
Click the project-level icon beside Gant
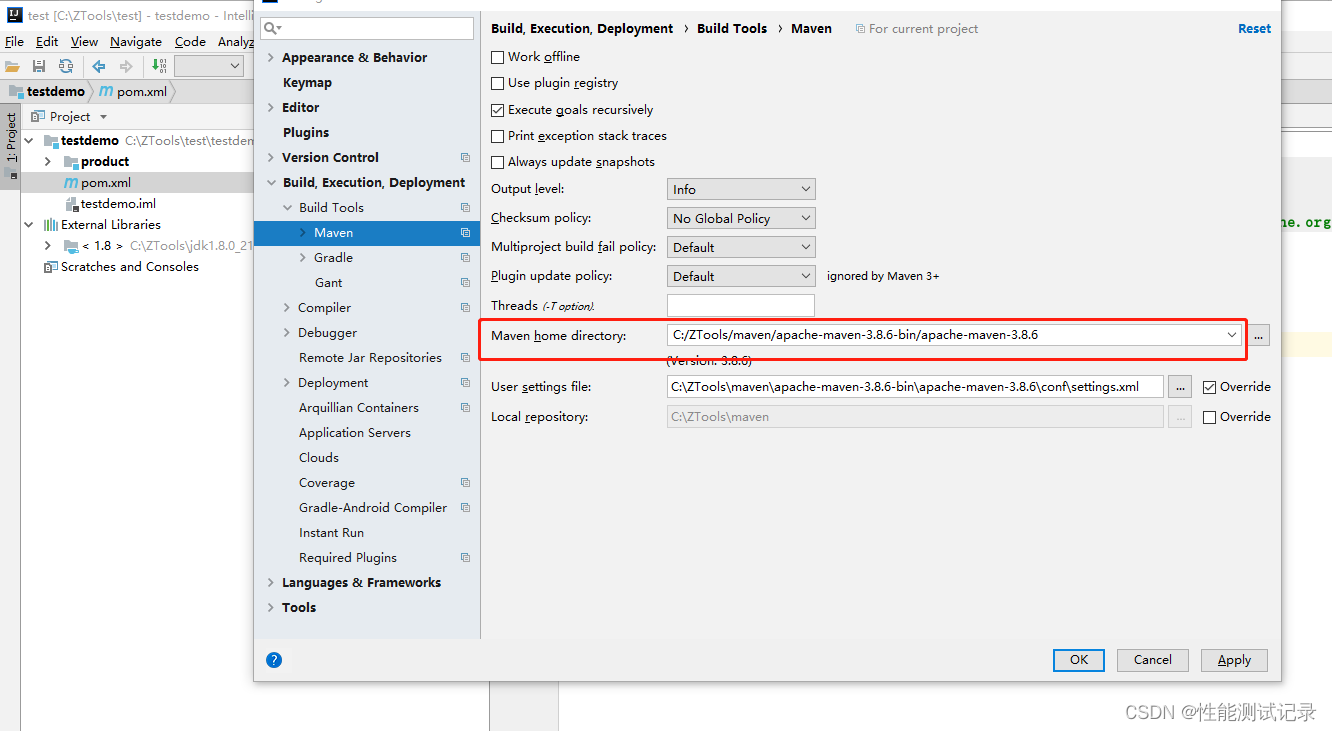tap(465, 283)
